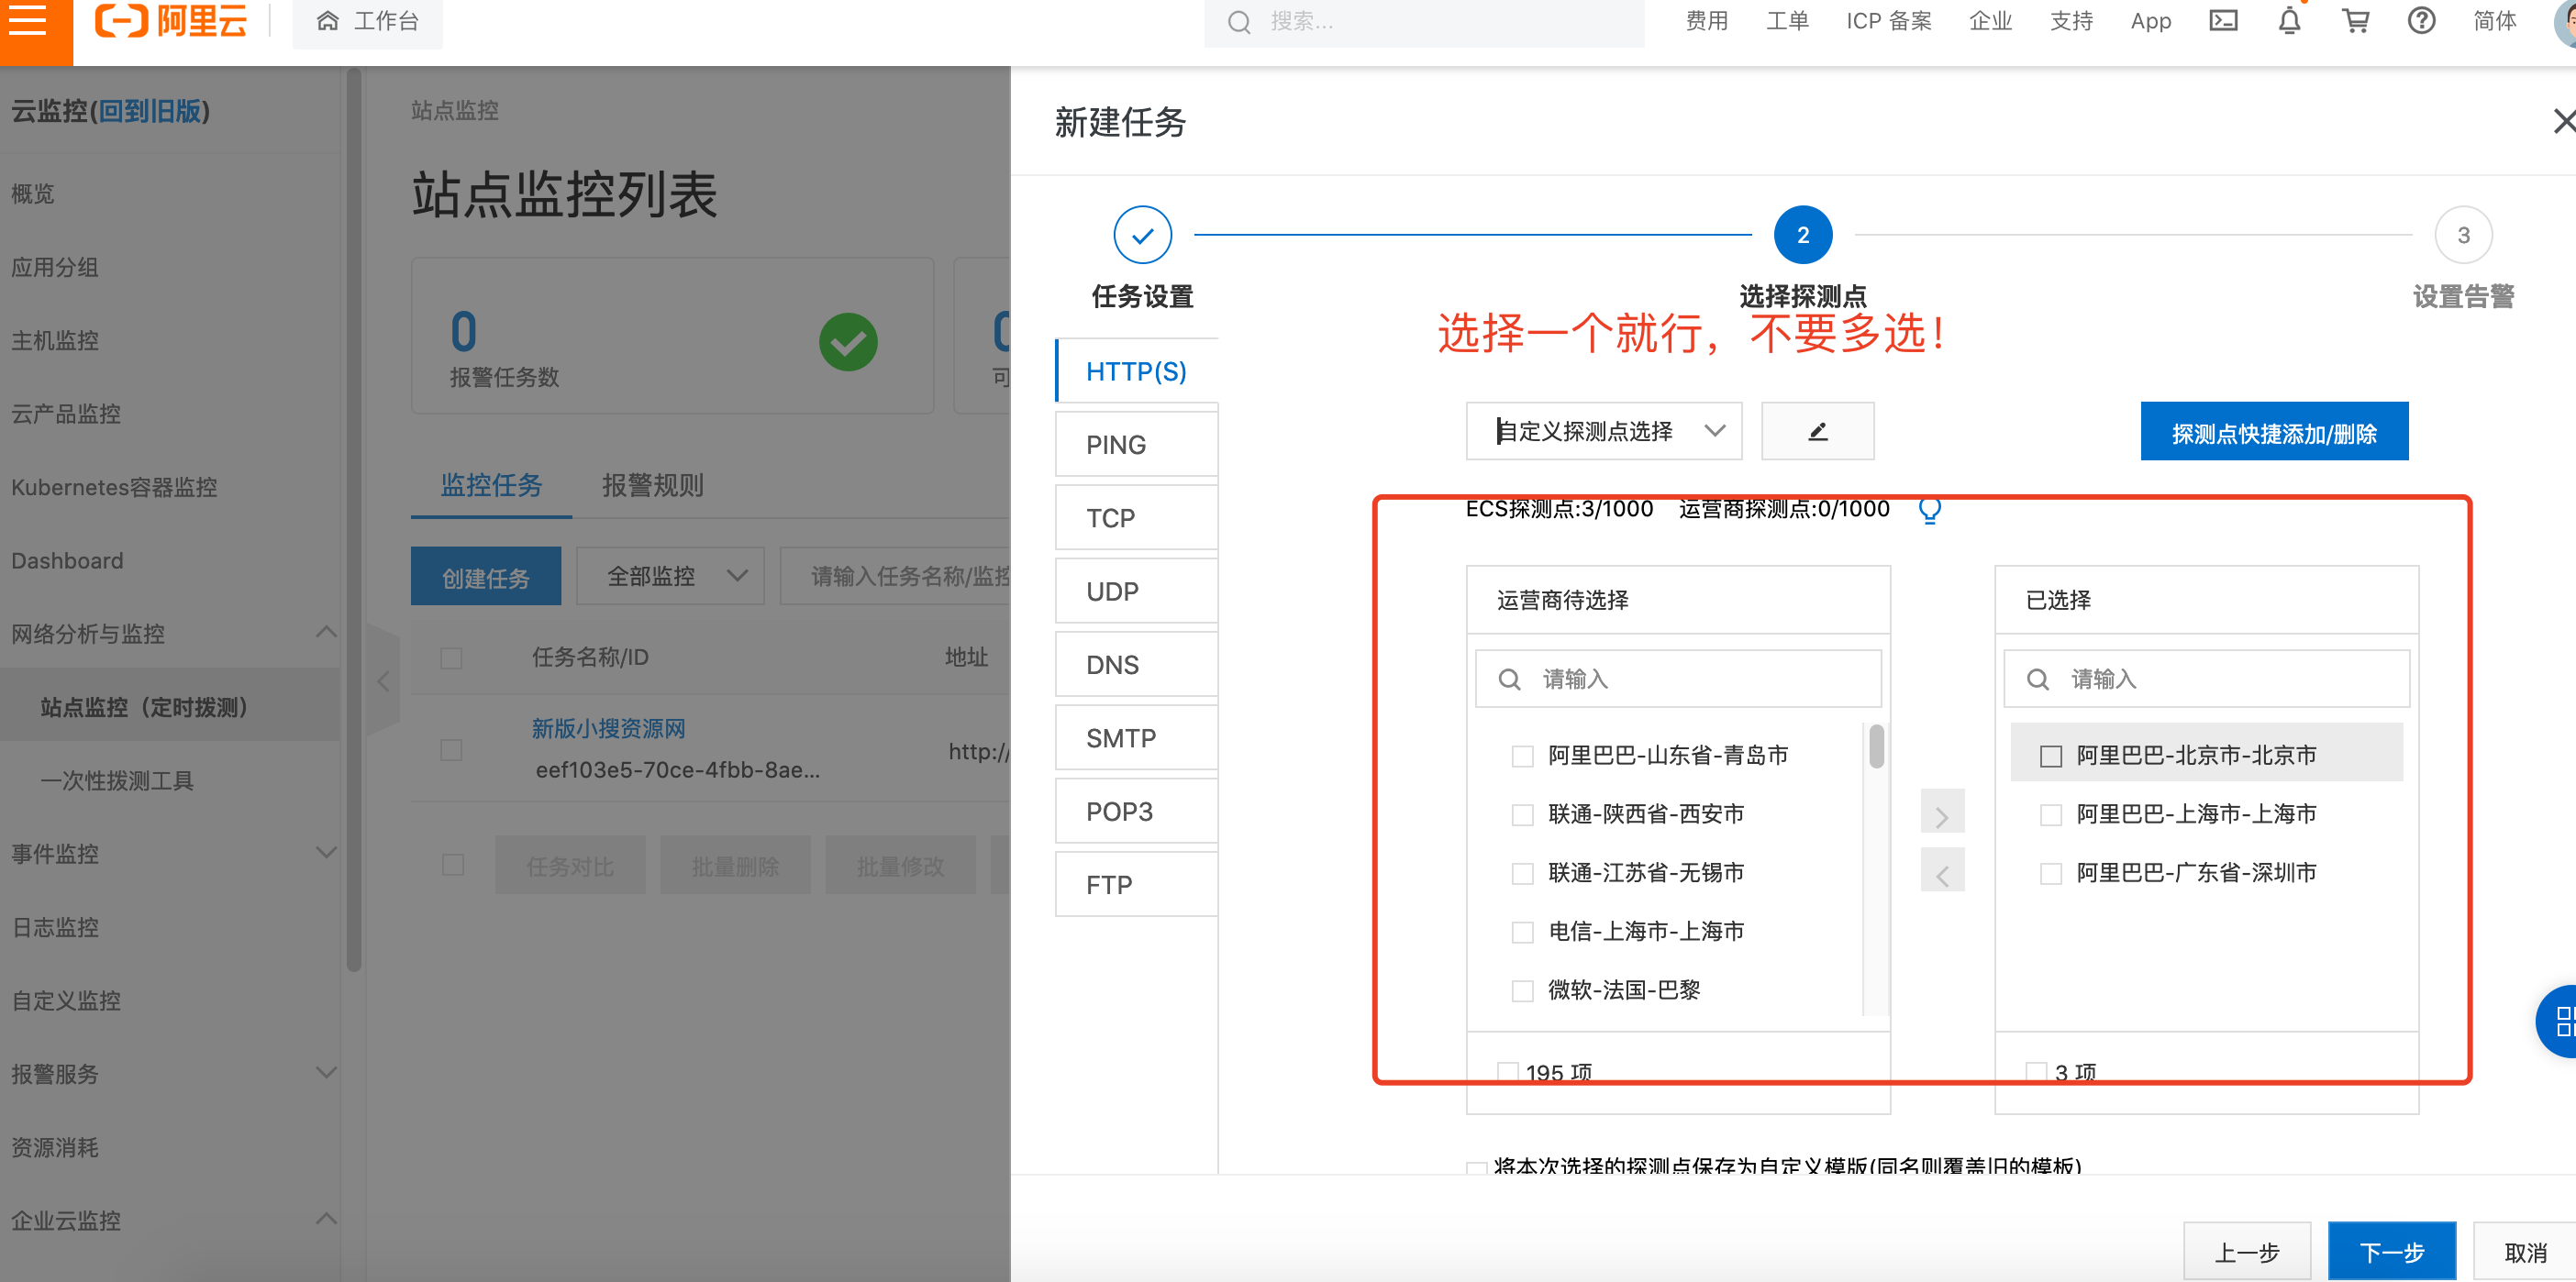This screenshot has height=1282, width=2576.
Task: Expand 报警服务 sidebar section
Action: point(326,1073)
